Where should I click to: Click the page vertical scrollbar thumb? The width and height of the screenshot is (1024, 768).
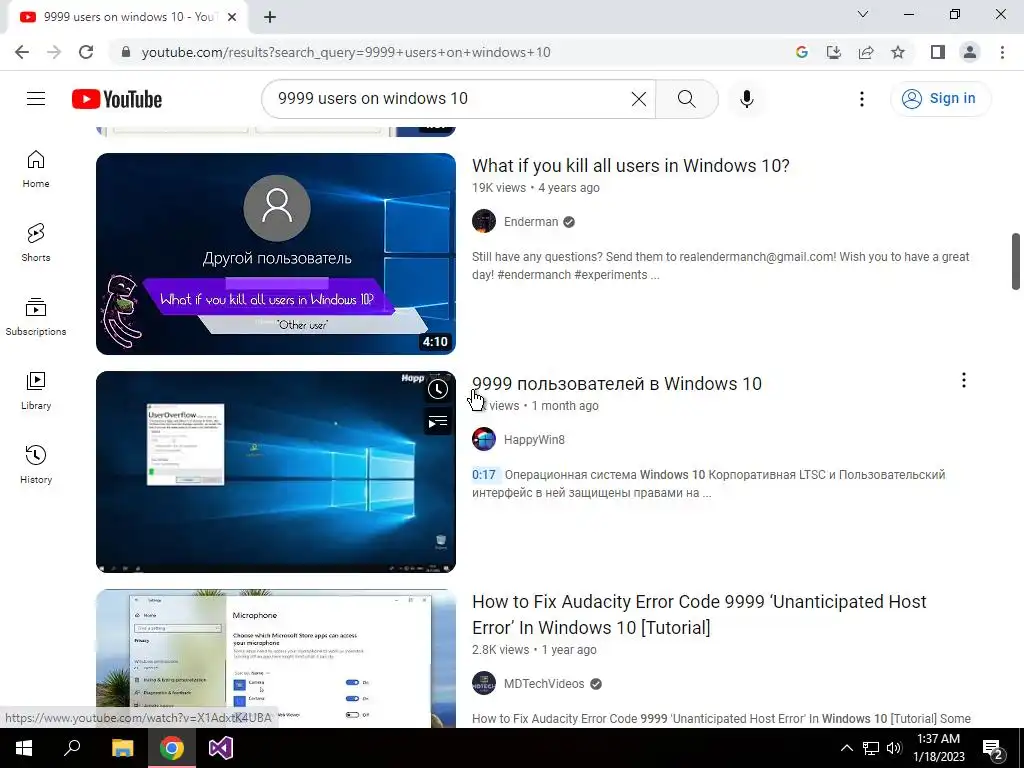[1016, 261]
